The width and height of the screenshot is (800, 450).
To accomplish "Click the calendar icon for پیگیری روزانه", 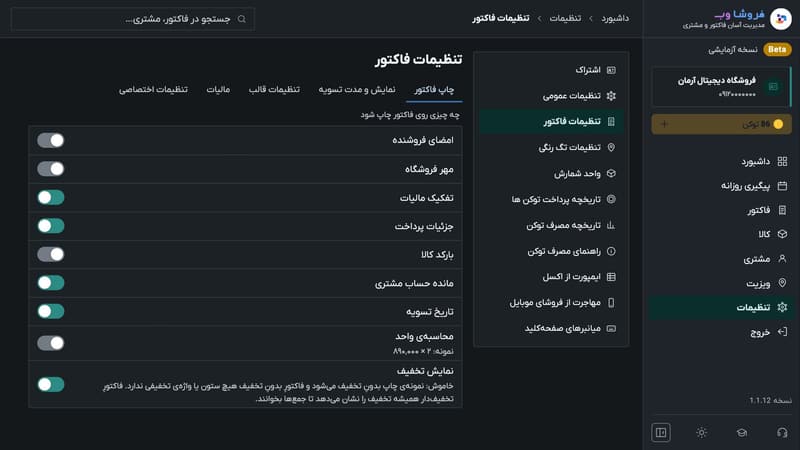I will [x=782, y=186].
